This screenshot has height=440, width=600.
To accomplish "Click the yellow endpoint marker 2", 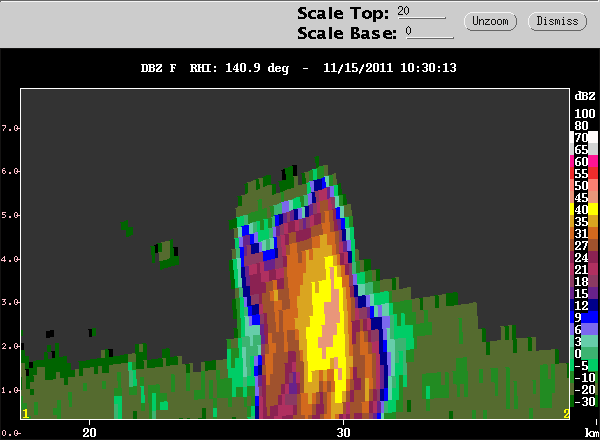I will 566,414.
